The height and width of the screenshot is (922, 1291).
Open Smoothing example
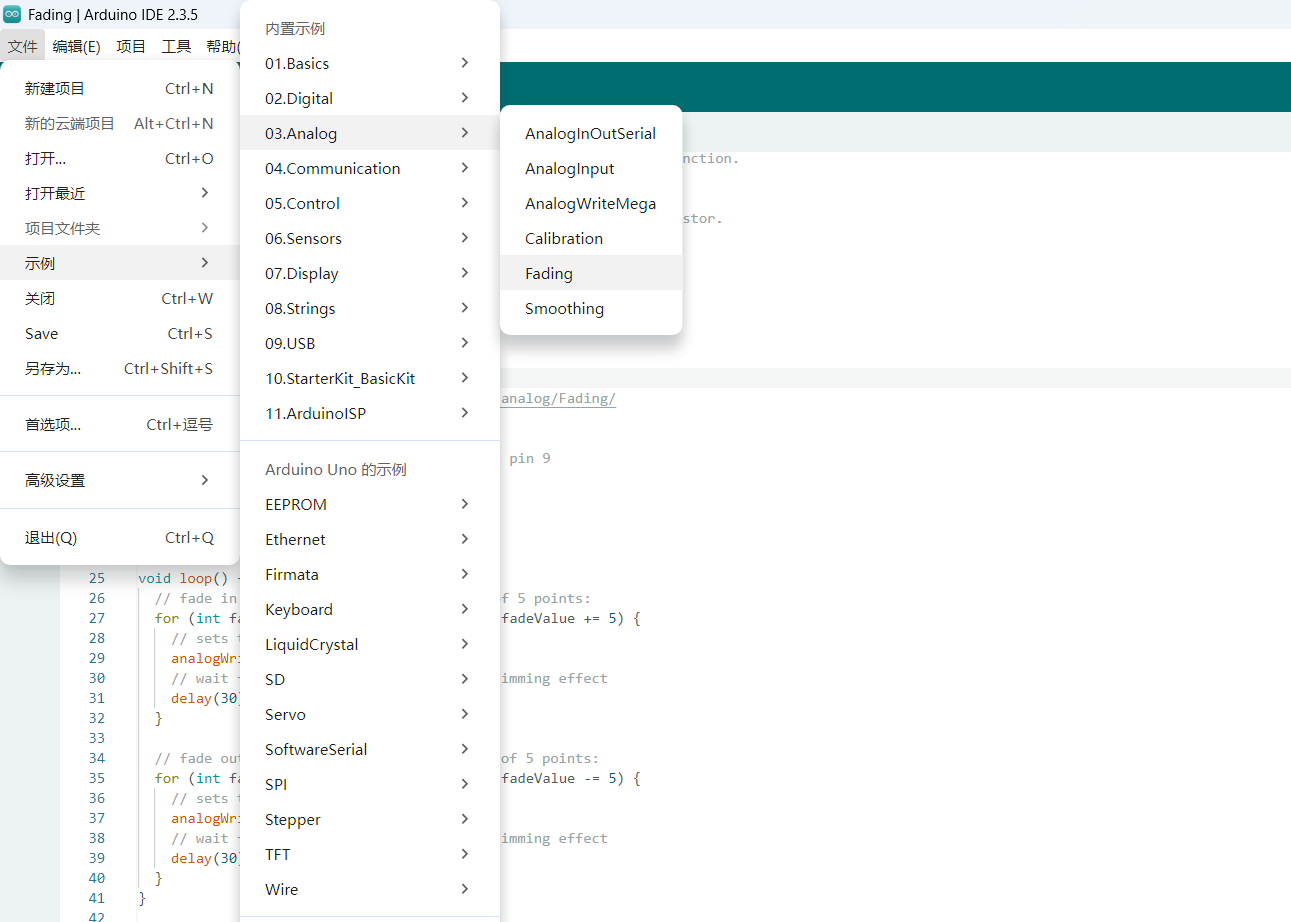coord(591,308)
